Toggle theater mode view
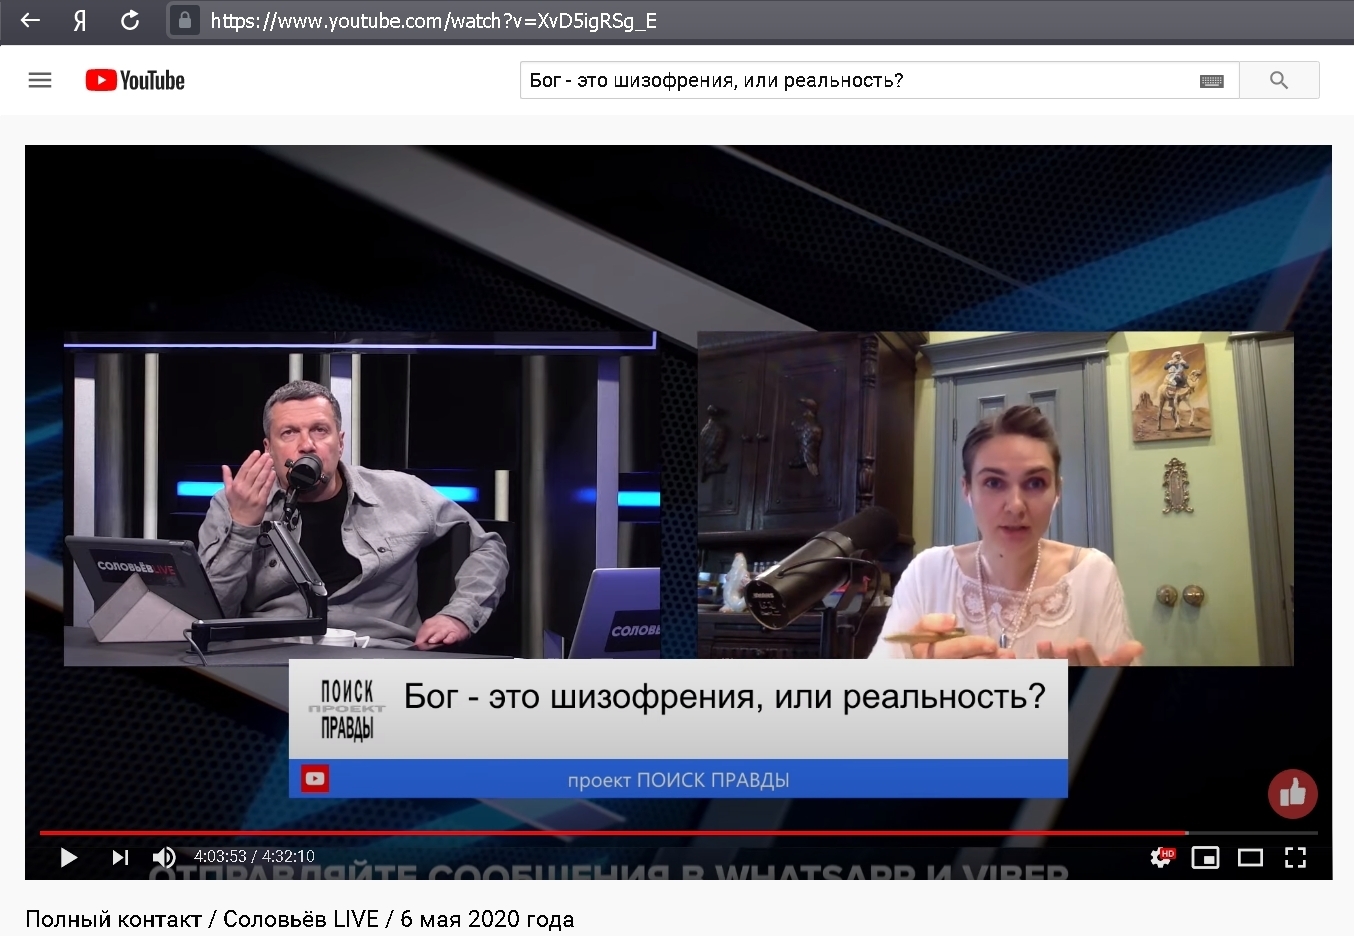The height and width of the screenshot is (936, 1354). (1250, 857)
